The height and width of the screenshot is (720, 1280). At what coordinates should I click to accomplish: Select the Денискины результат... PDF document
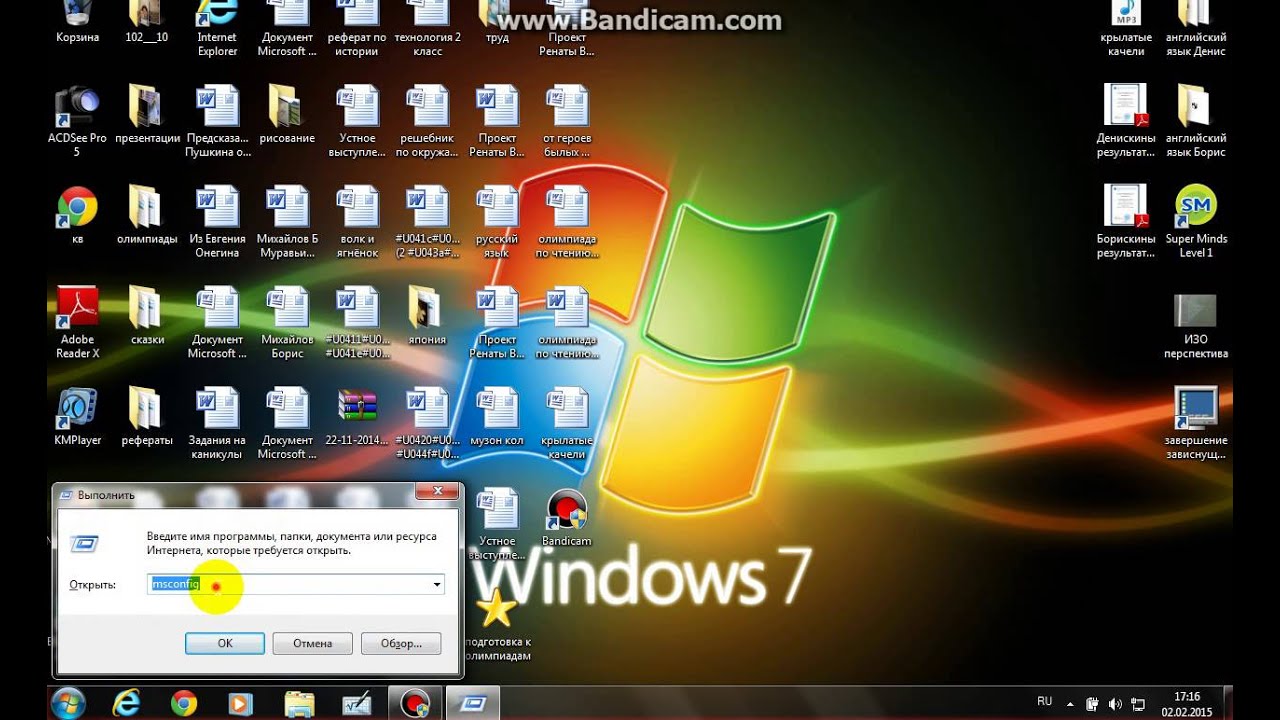tap(1126, 121)
